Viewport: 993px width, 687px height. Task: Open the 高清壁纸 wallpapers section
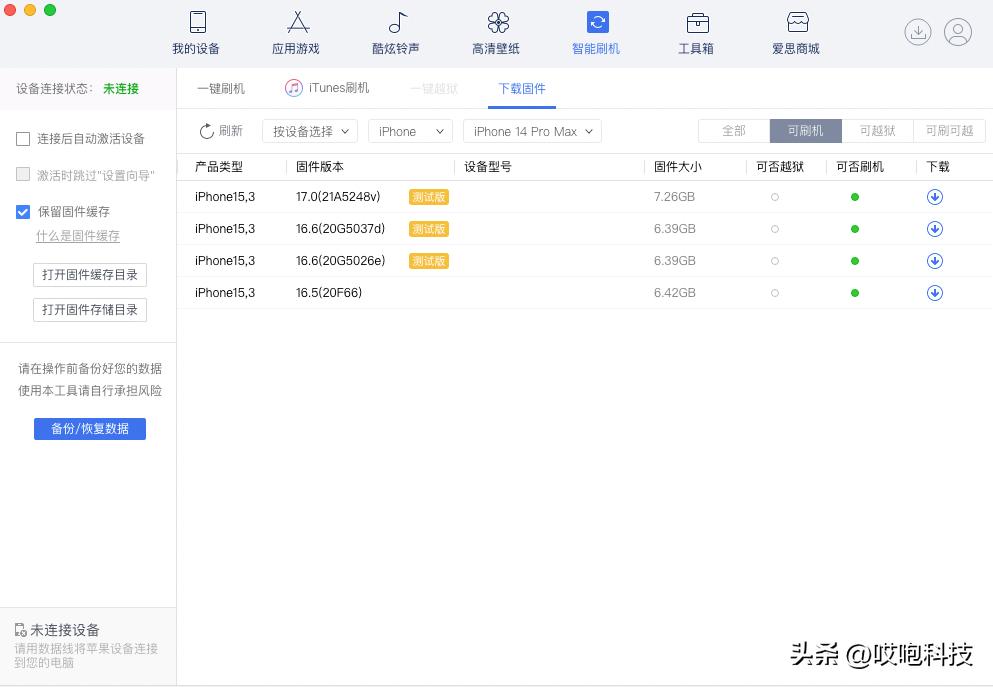point(496,33)
